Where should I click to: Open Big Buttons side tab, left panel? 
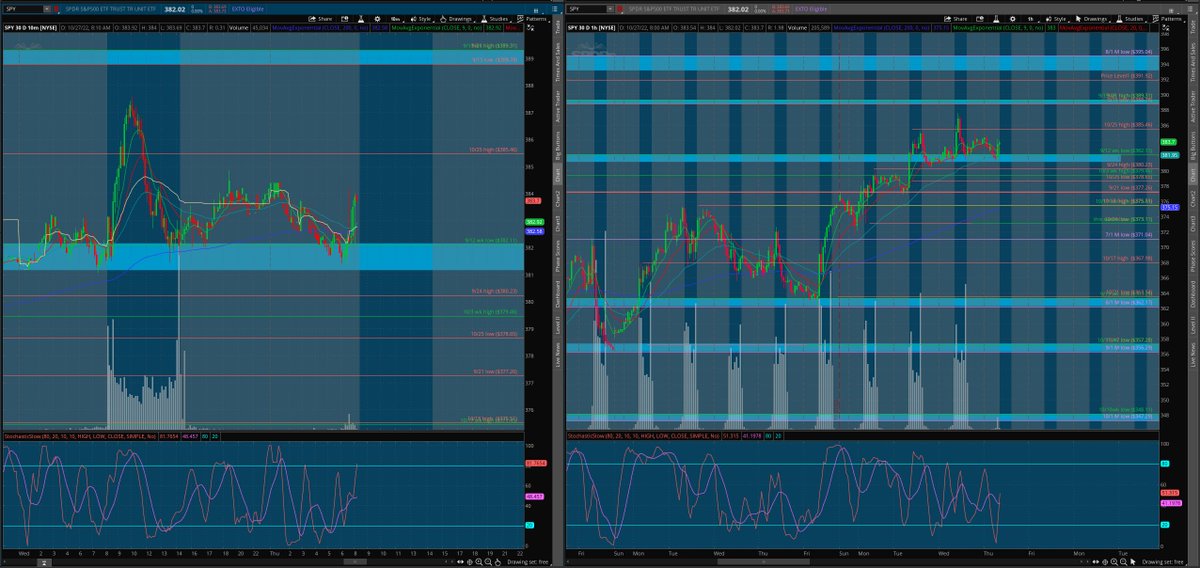click(x=558, y=145)
